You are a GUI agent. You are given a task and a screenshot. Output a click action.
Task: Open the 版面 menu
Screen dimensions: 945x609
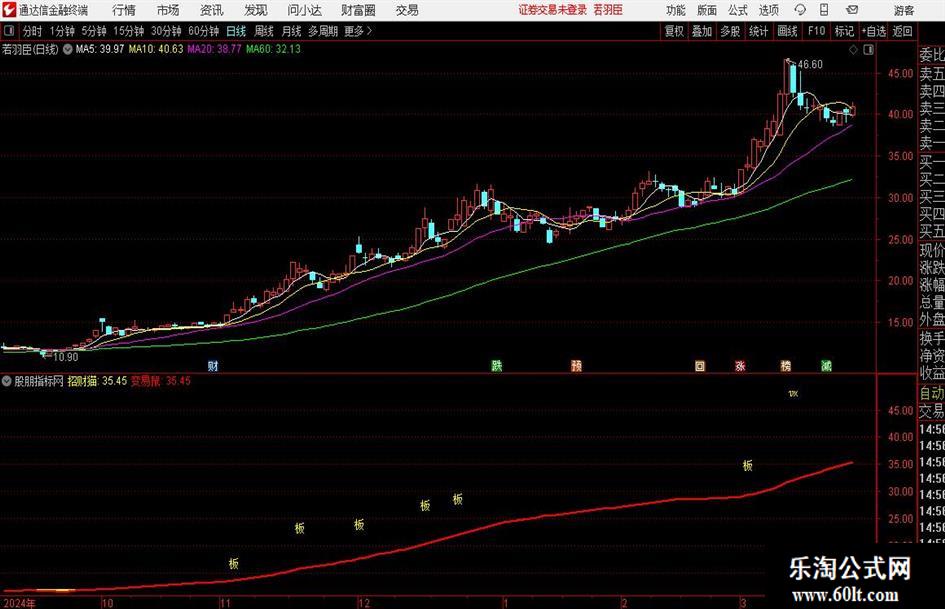pyautogui.click(x=706, y=10)
